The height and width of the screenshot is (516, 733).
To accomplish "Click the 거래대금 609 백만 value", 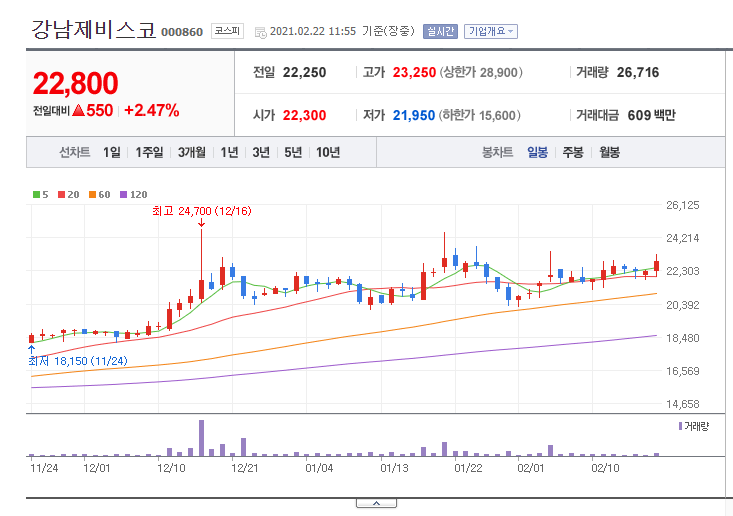I will (651, 115).
